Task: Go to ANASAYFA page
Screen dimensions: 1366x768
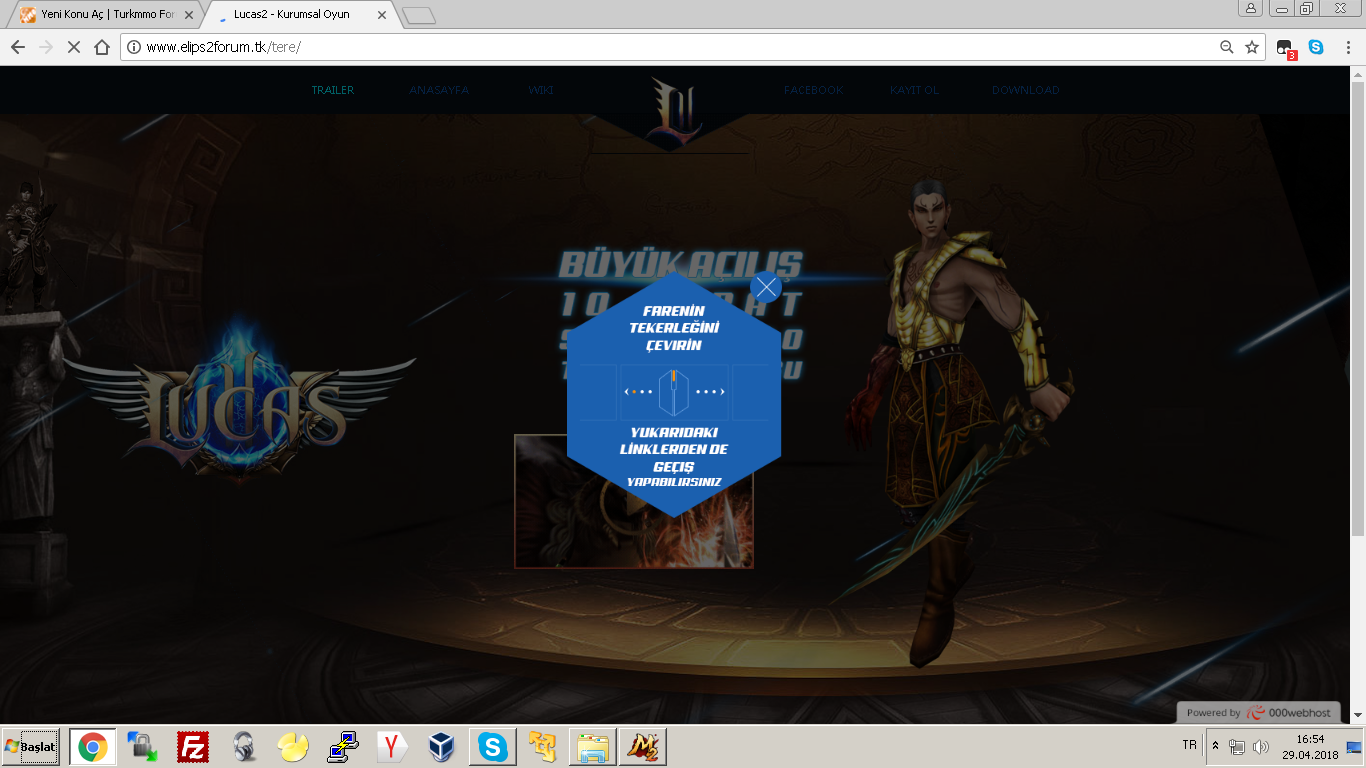Action: click(x=439, y=90)
